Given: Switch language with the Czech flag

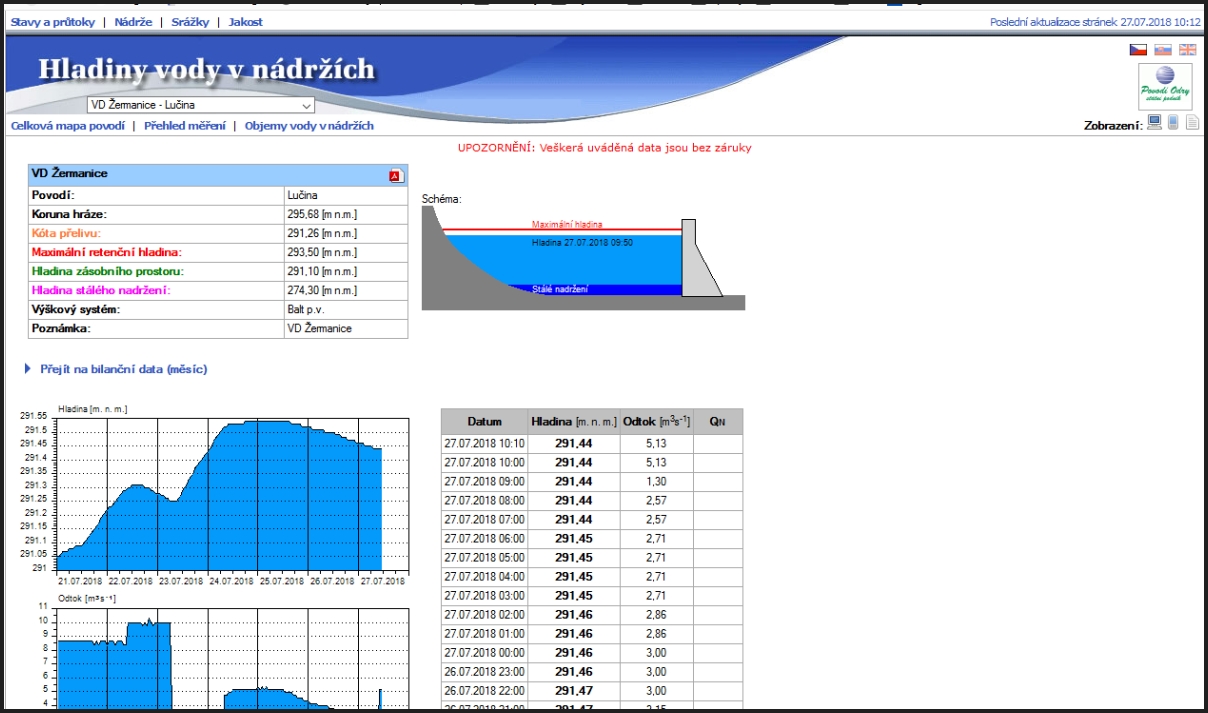Looking at the screenshot, I should coord(1138,49).
